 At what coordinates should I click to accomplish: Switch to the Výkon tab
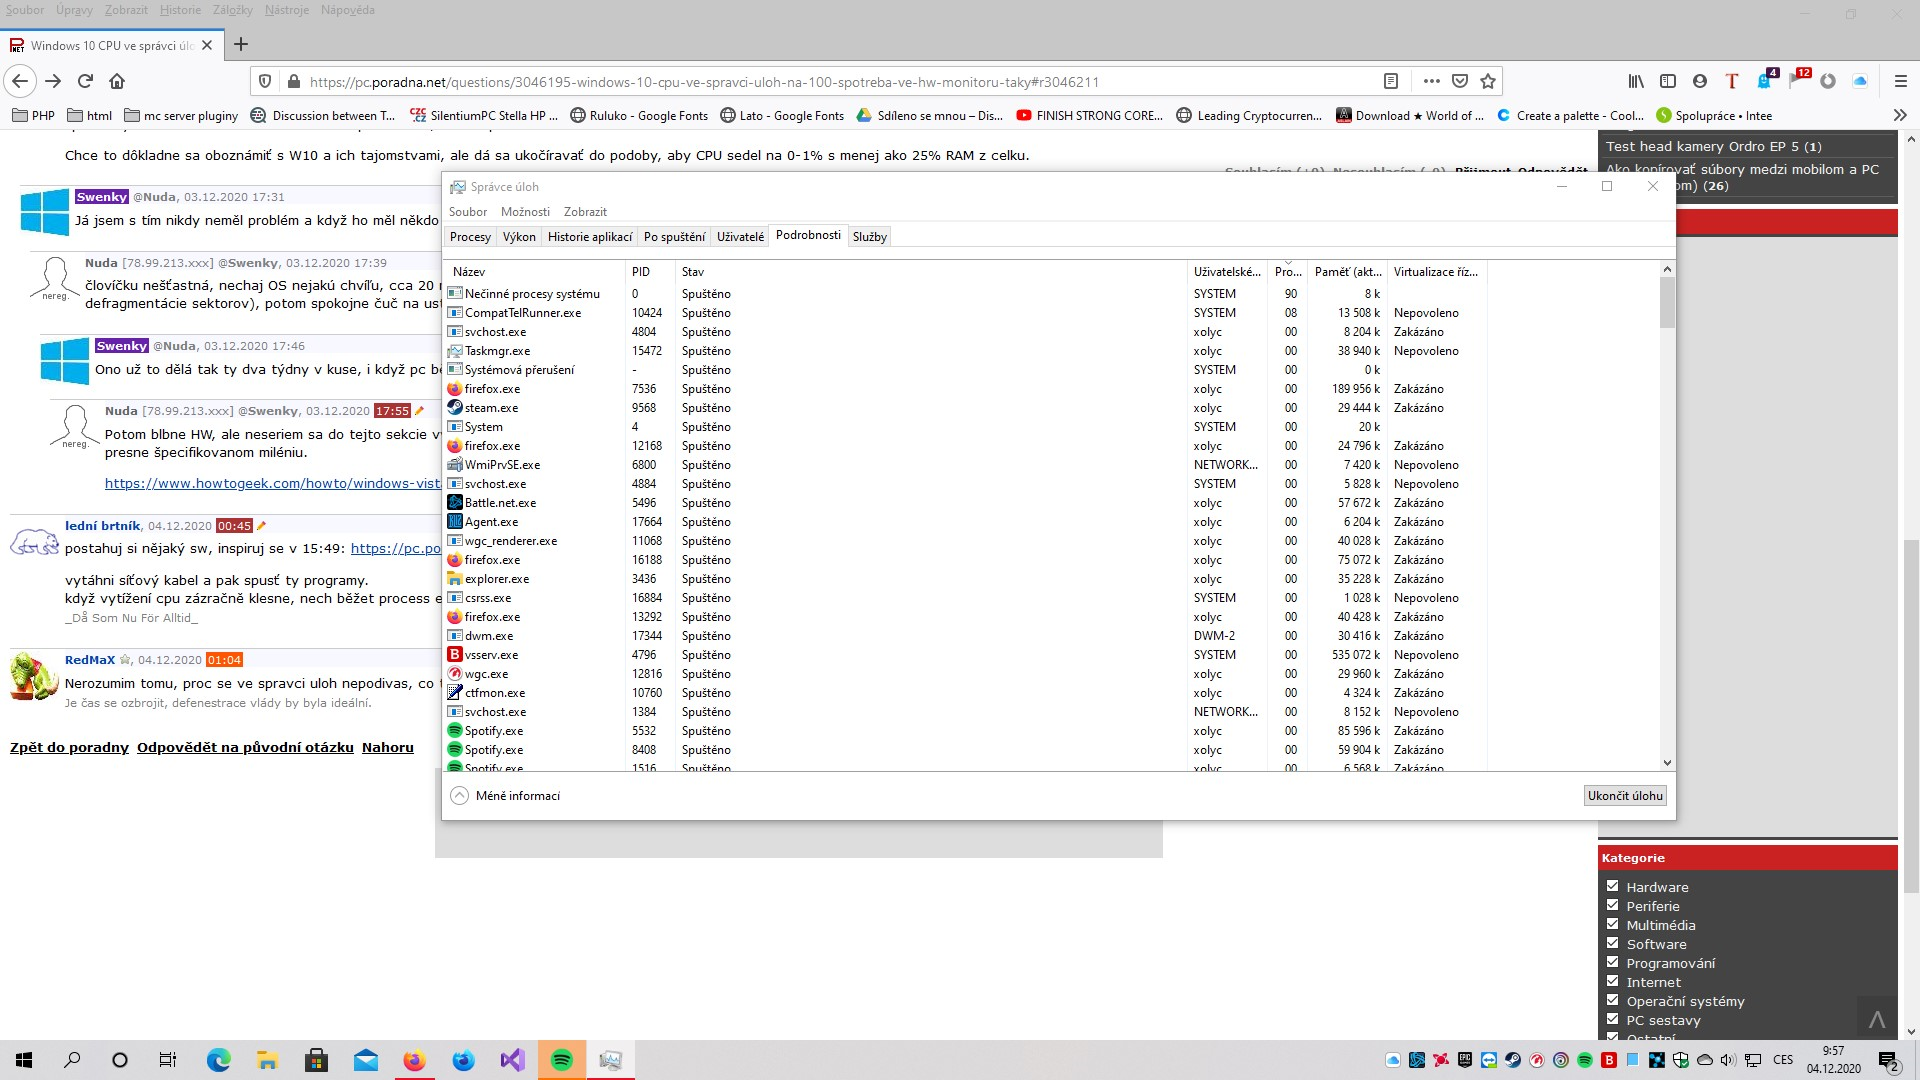point(519,237)
